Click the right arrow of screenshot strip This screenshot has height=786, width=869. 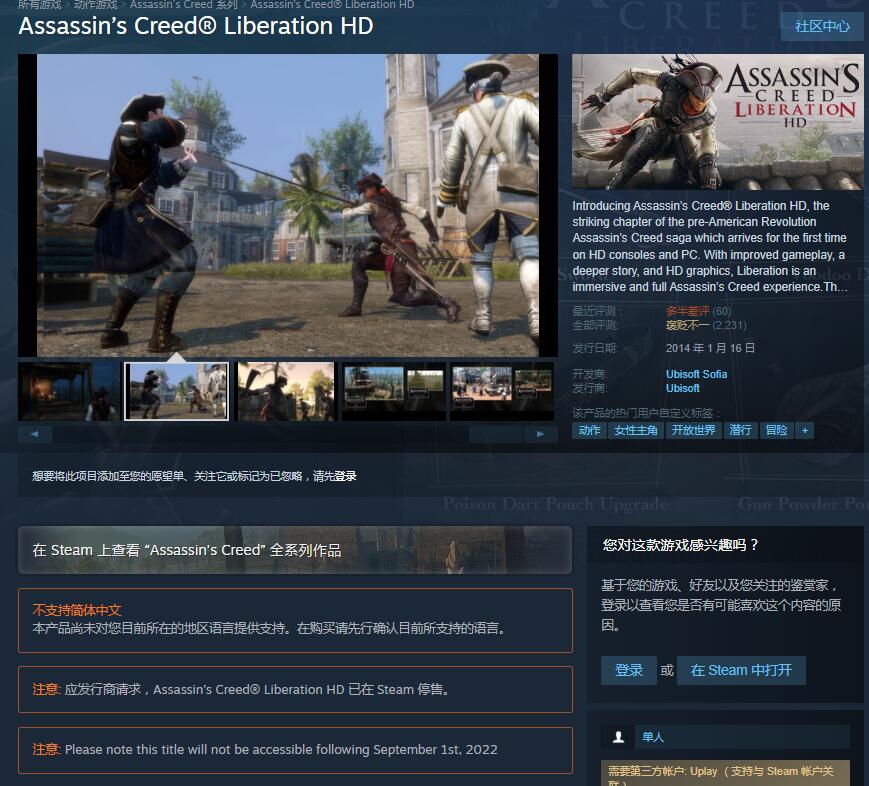click(541, 434)
